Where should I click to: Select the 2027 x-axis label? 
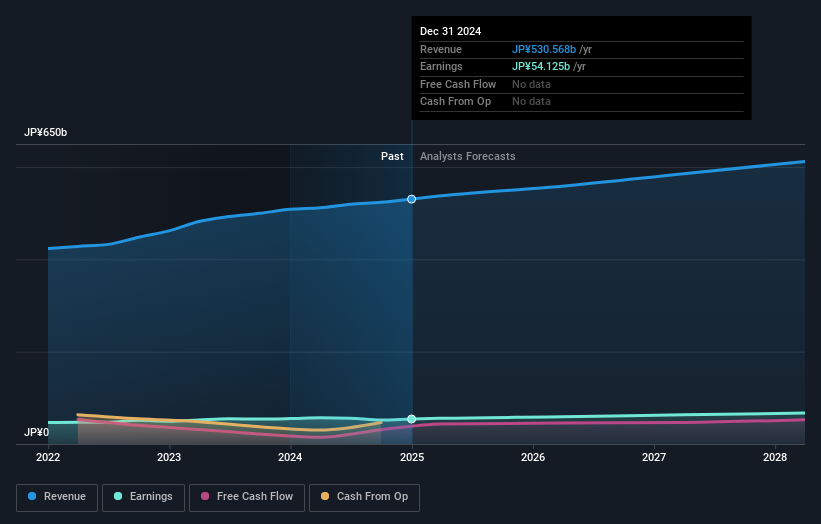coord(654,458)
